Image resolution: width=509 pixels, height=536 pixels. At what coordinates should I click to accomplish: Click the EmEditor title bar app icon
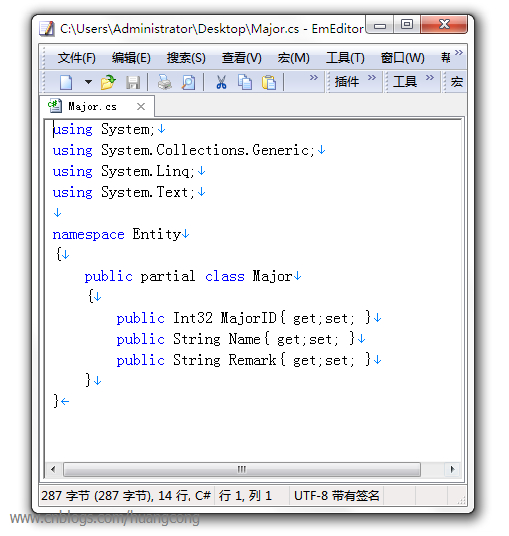point(47,29)
